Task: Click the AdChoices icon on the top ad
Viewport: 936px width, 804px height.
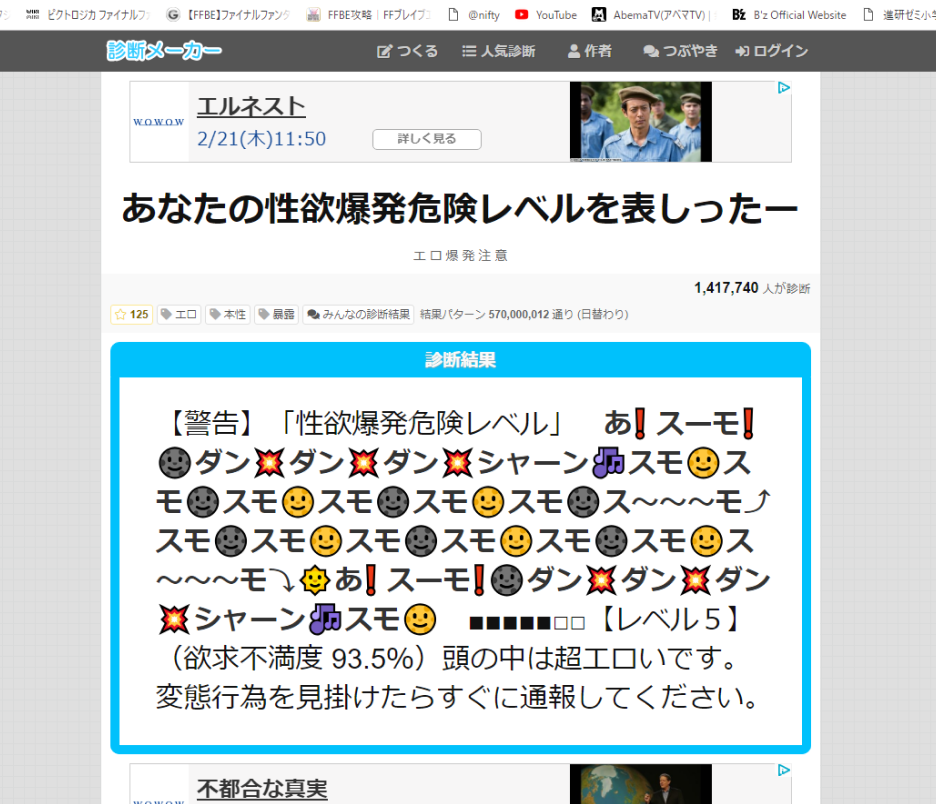Action: click(x=784, y=88)
